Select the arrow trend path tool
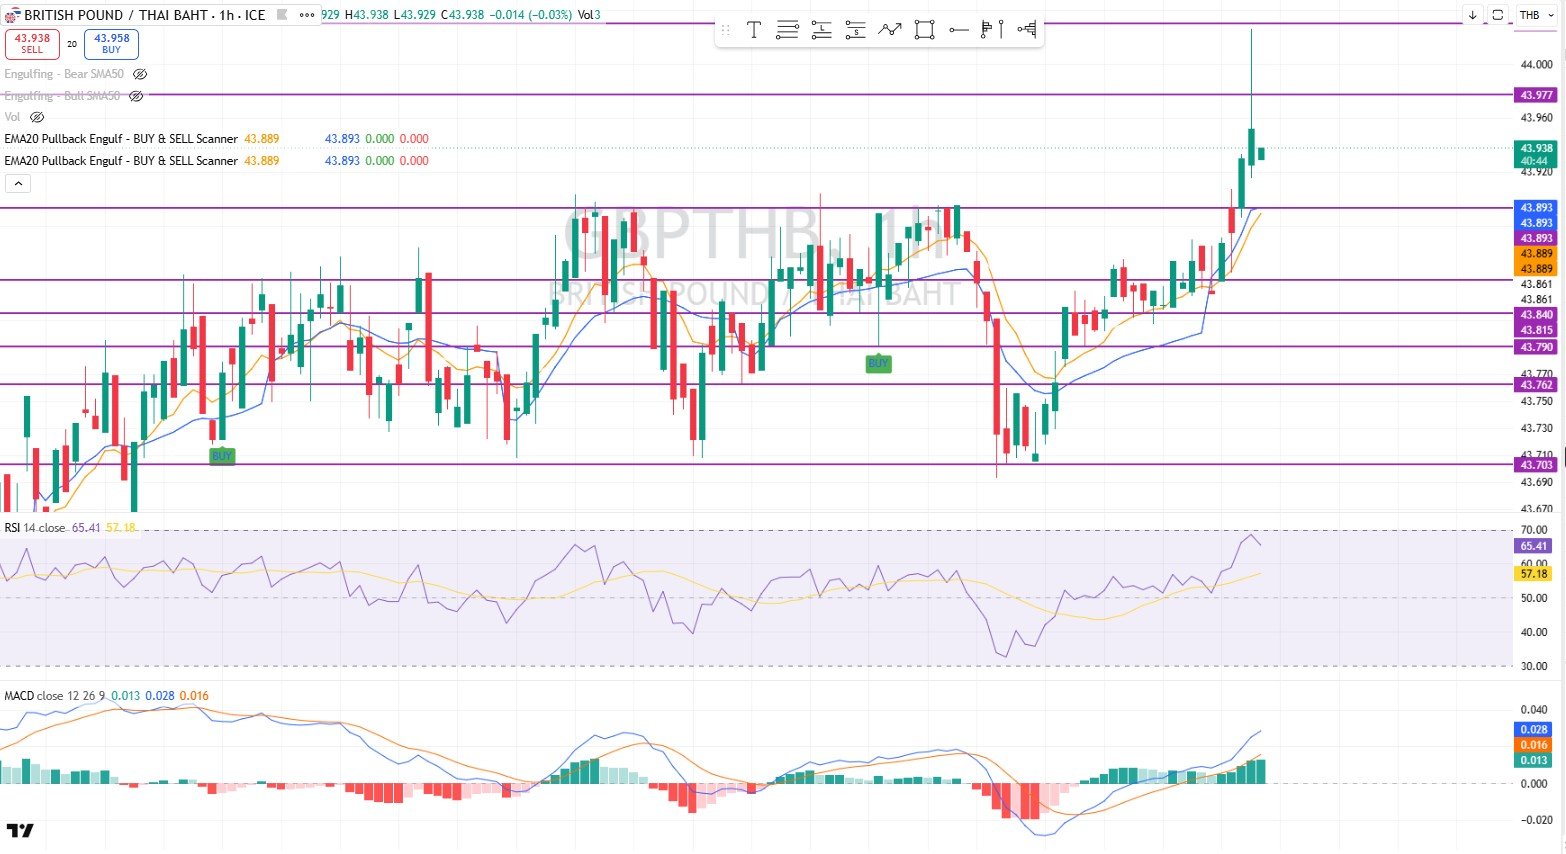 click(x=890, y=30)
